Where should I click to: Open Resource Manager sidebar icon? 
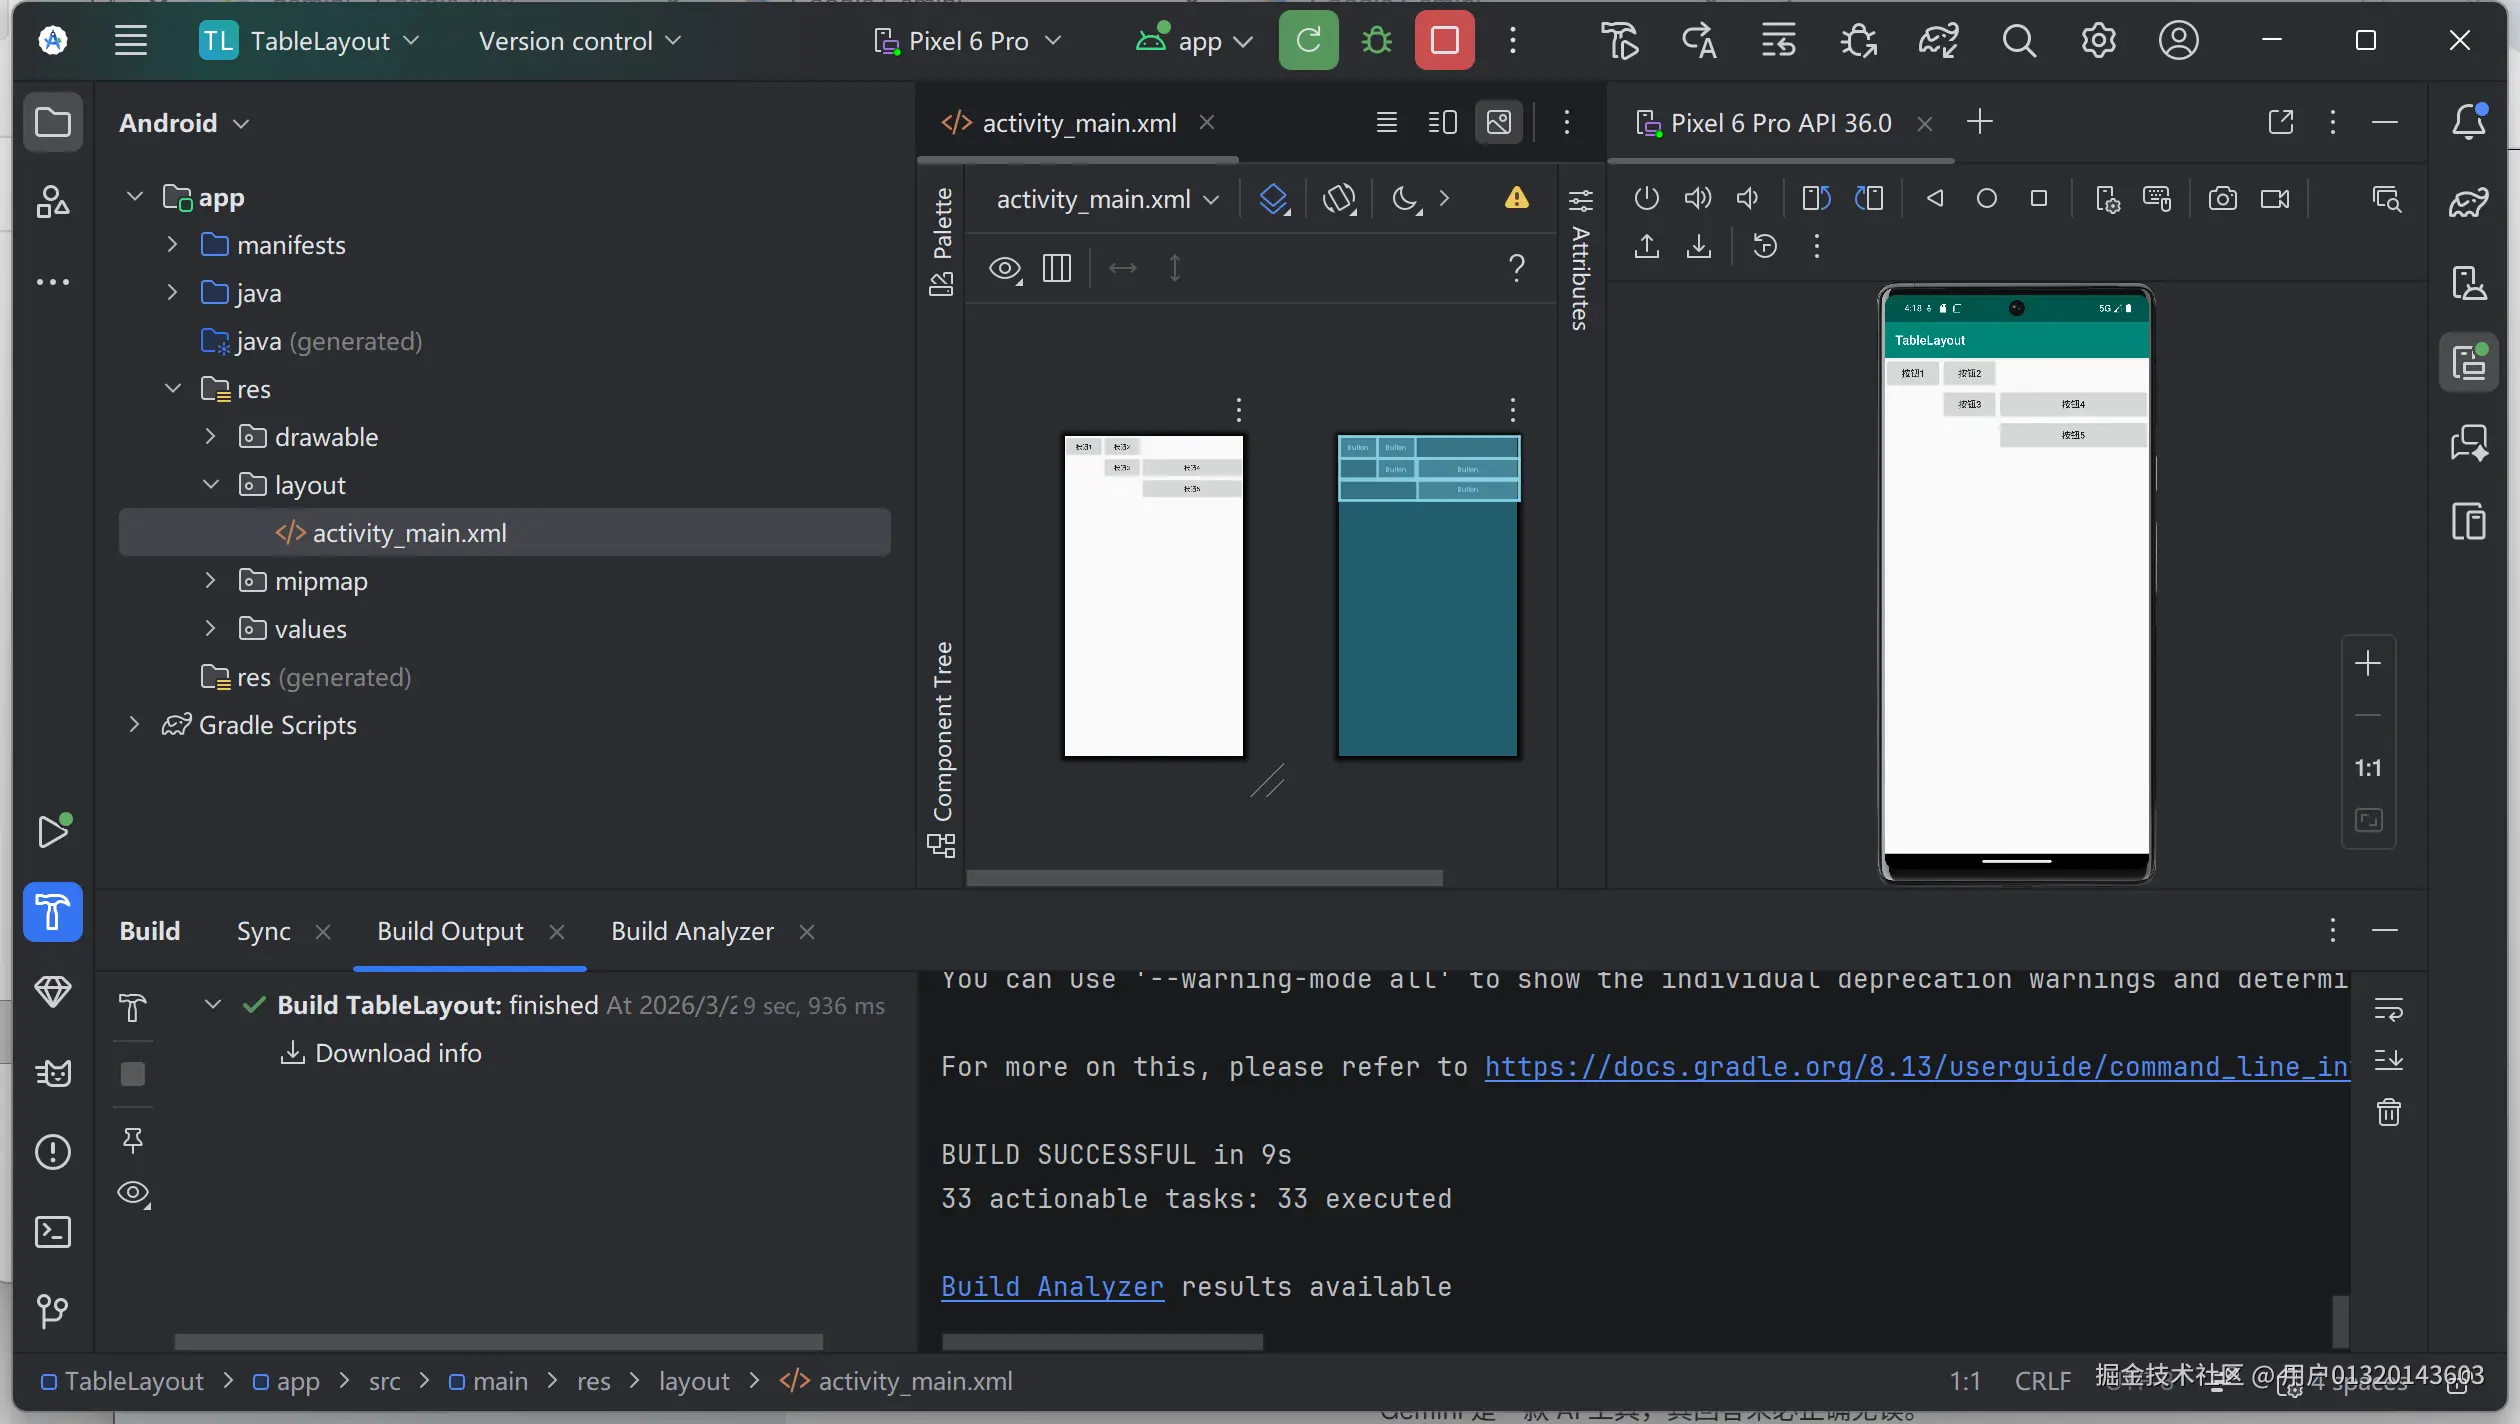pyautogui.click(x=53, y=201)
